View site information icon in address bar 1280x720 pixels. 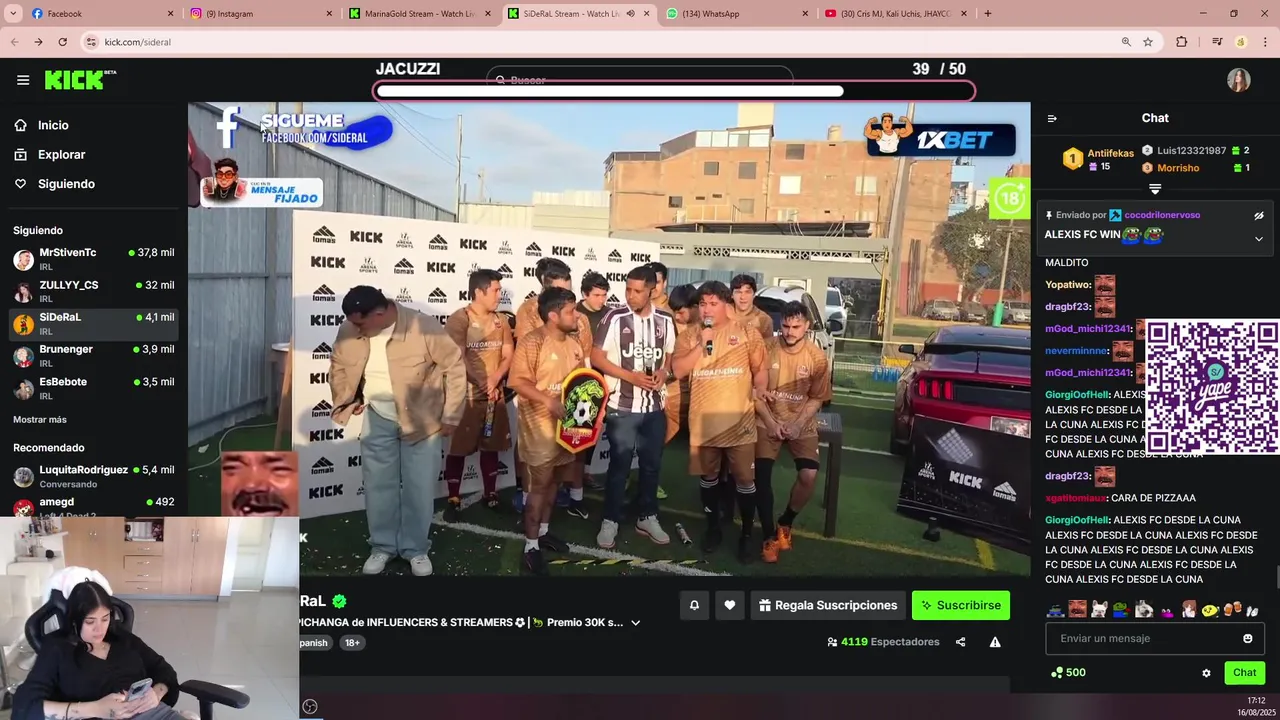click(92, 42)
